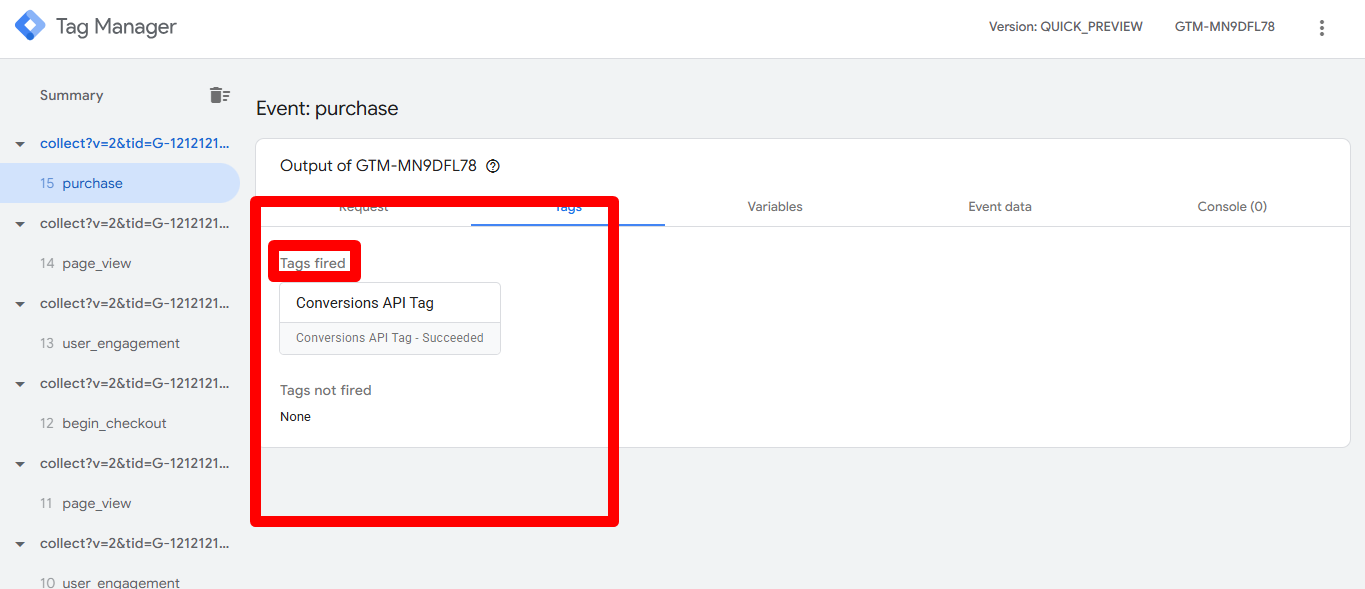This screenshot has width=1365, height=589.
Task: Select the Request tab
Action: tap(363, 206)
